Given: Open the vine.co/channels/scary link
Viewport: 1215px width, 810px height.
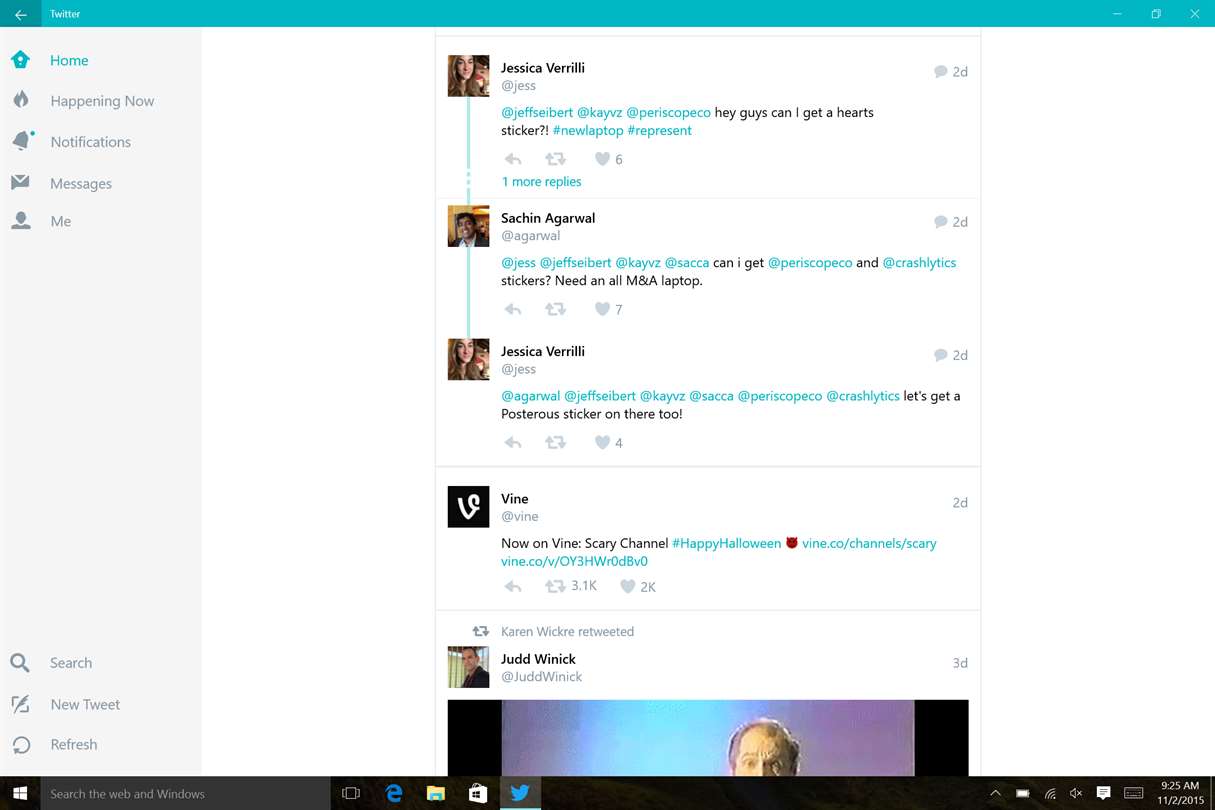Looking at the screenshot, I should click(869, 544).
